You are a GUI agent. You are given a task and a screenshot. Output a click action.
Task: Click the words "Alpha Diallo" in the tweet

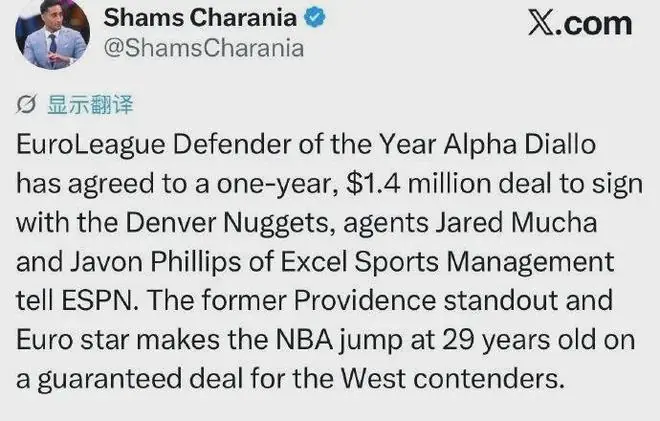point(519,145)
